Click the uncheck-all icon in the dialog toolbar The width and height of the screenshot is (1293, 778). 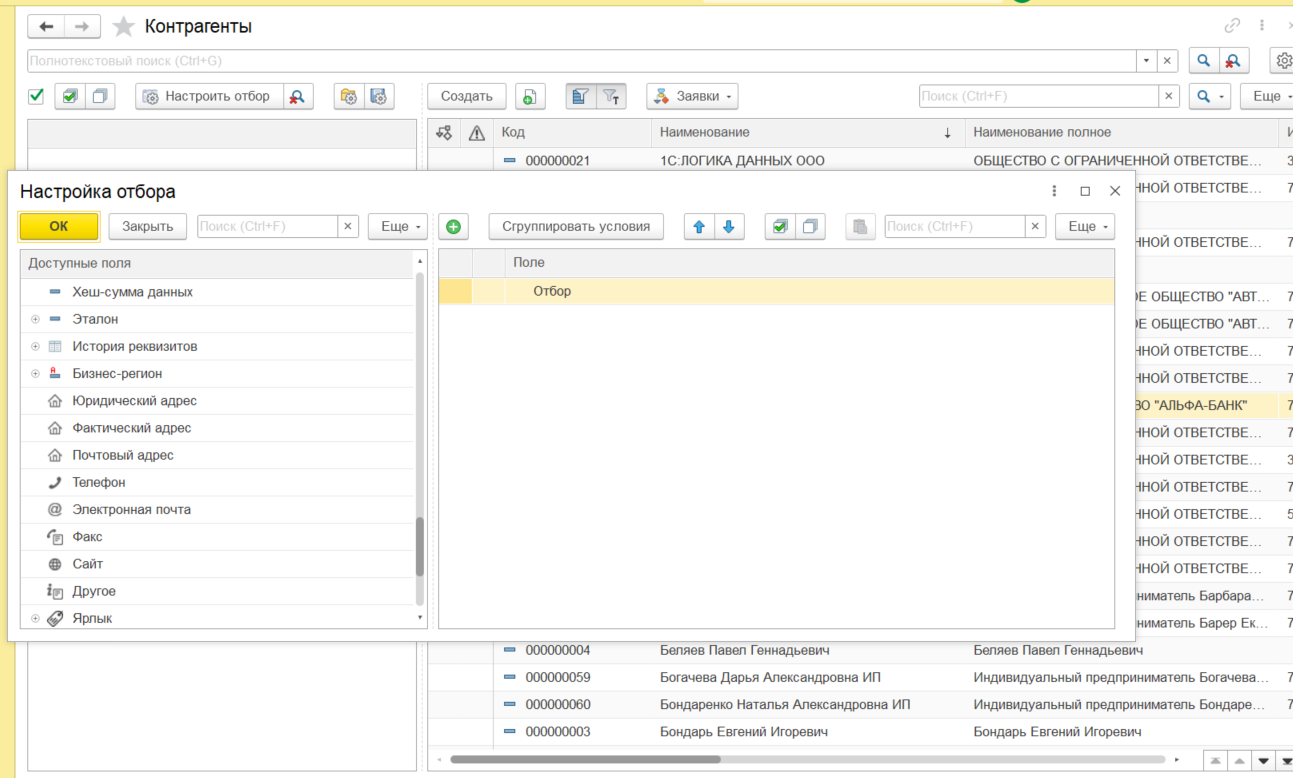tap(810, 226)
